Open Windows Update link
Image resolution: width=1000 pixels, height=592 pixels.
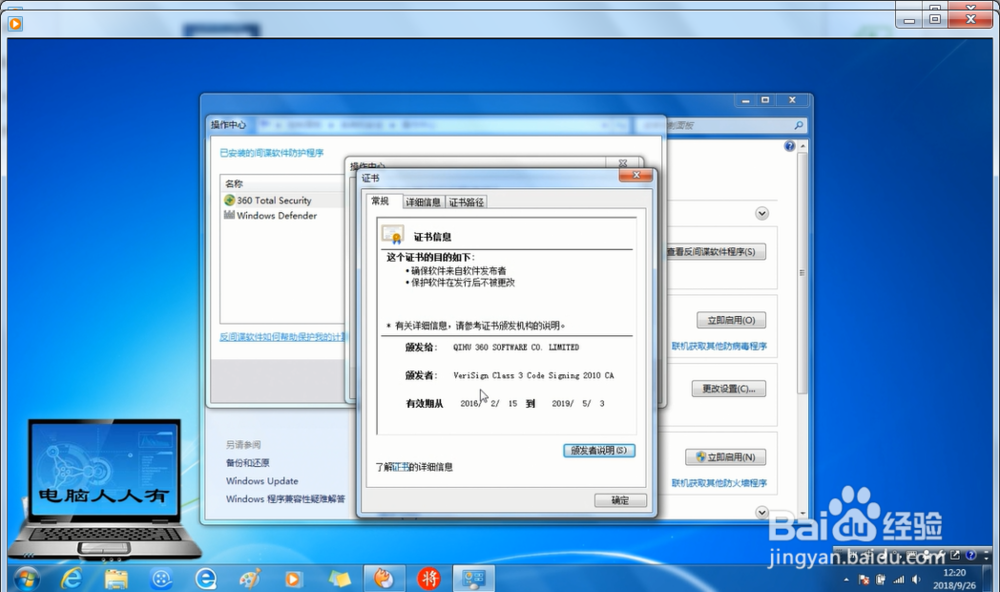[261, 481]
